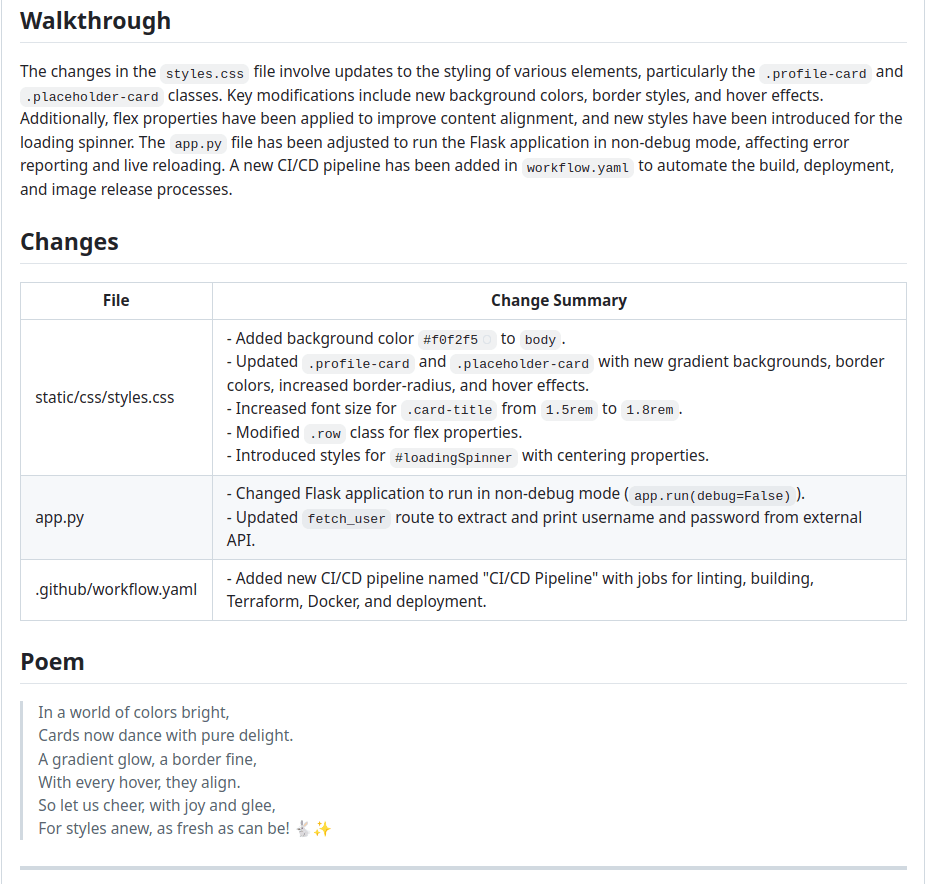Click the styles.css code tag in Walkthrough
Viewport: 925px width, 884px height.
point(204,73)
